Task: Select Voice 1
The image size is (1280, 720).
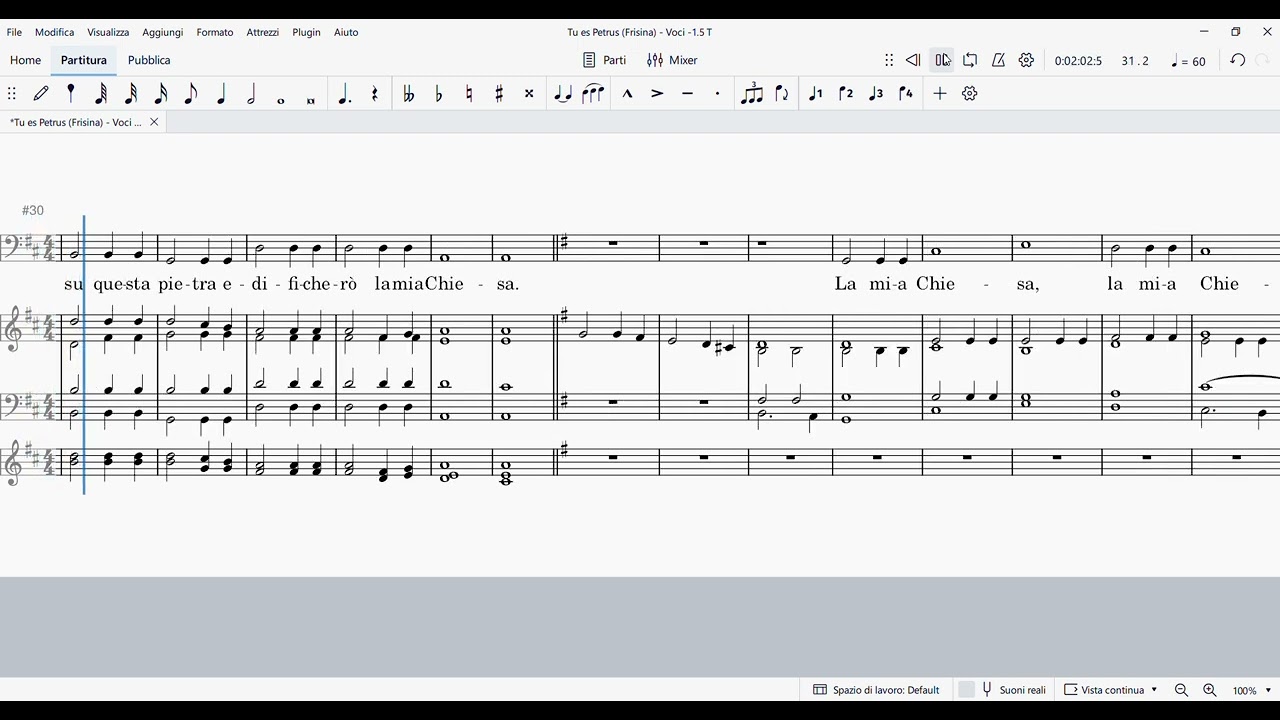Action: pyautogui.click(x=816, y=93)
